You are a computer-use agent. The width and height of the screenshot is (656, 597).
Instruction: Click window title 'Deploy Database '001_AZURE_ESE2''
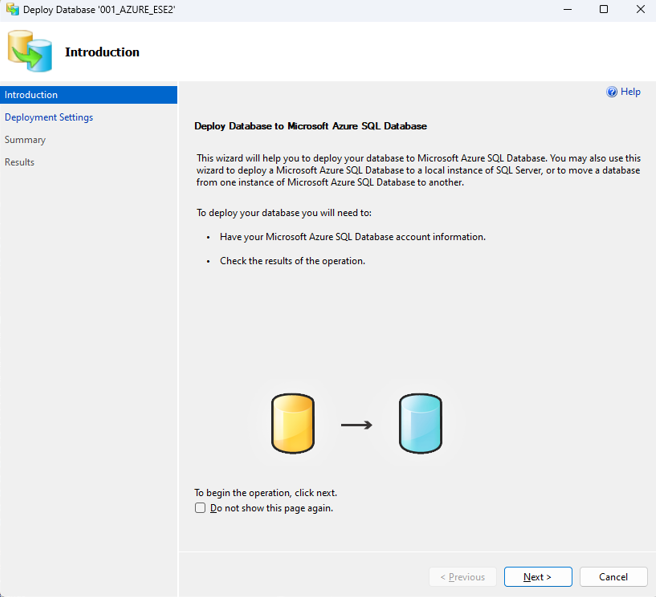(99, 10)
